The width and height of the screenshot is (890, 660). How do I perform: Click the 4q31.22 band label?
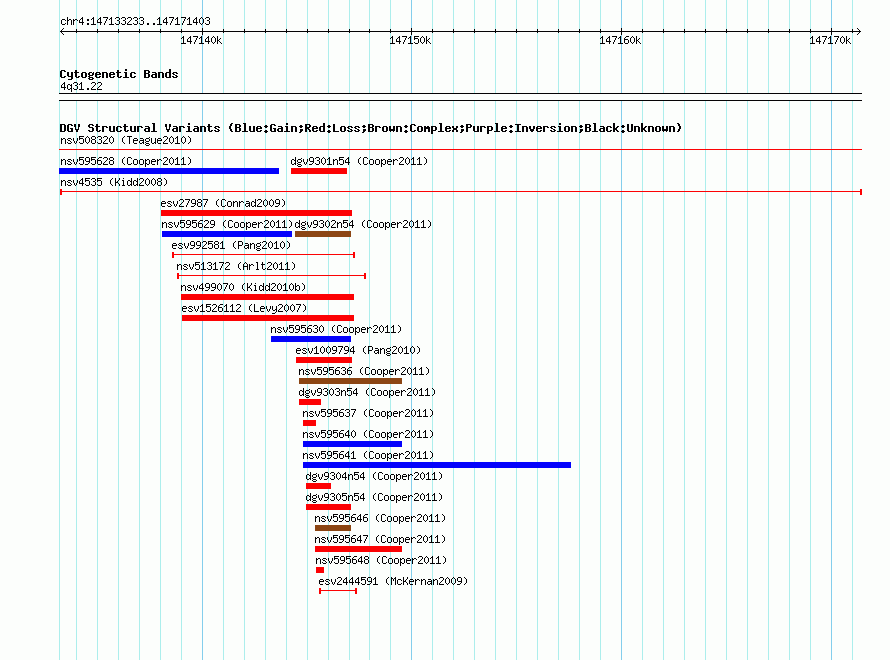(81, 86)
